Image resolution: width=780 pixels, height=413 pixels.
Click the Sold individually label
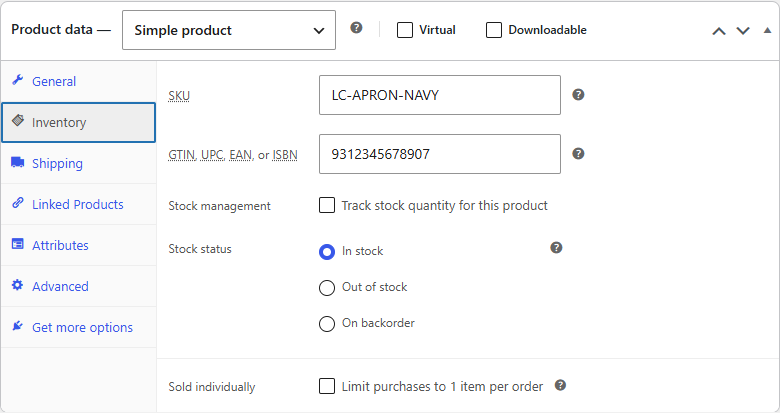212,387
